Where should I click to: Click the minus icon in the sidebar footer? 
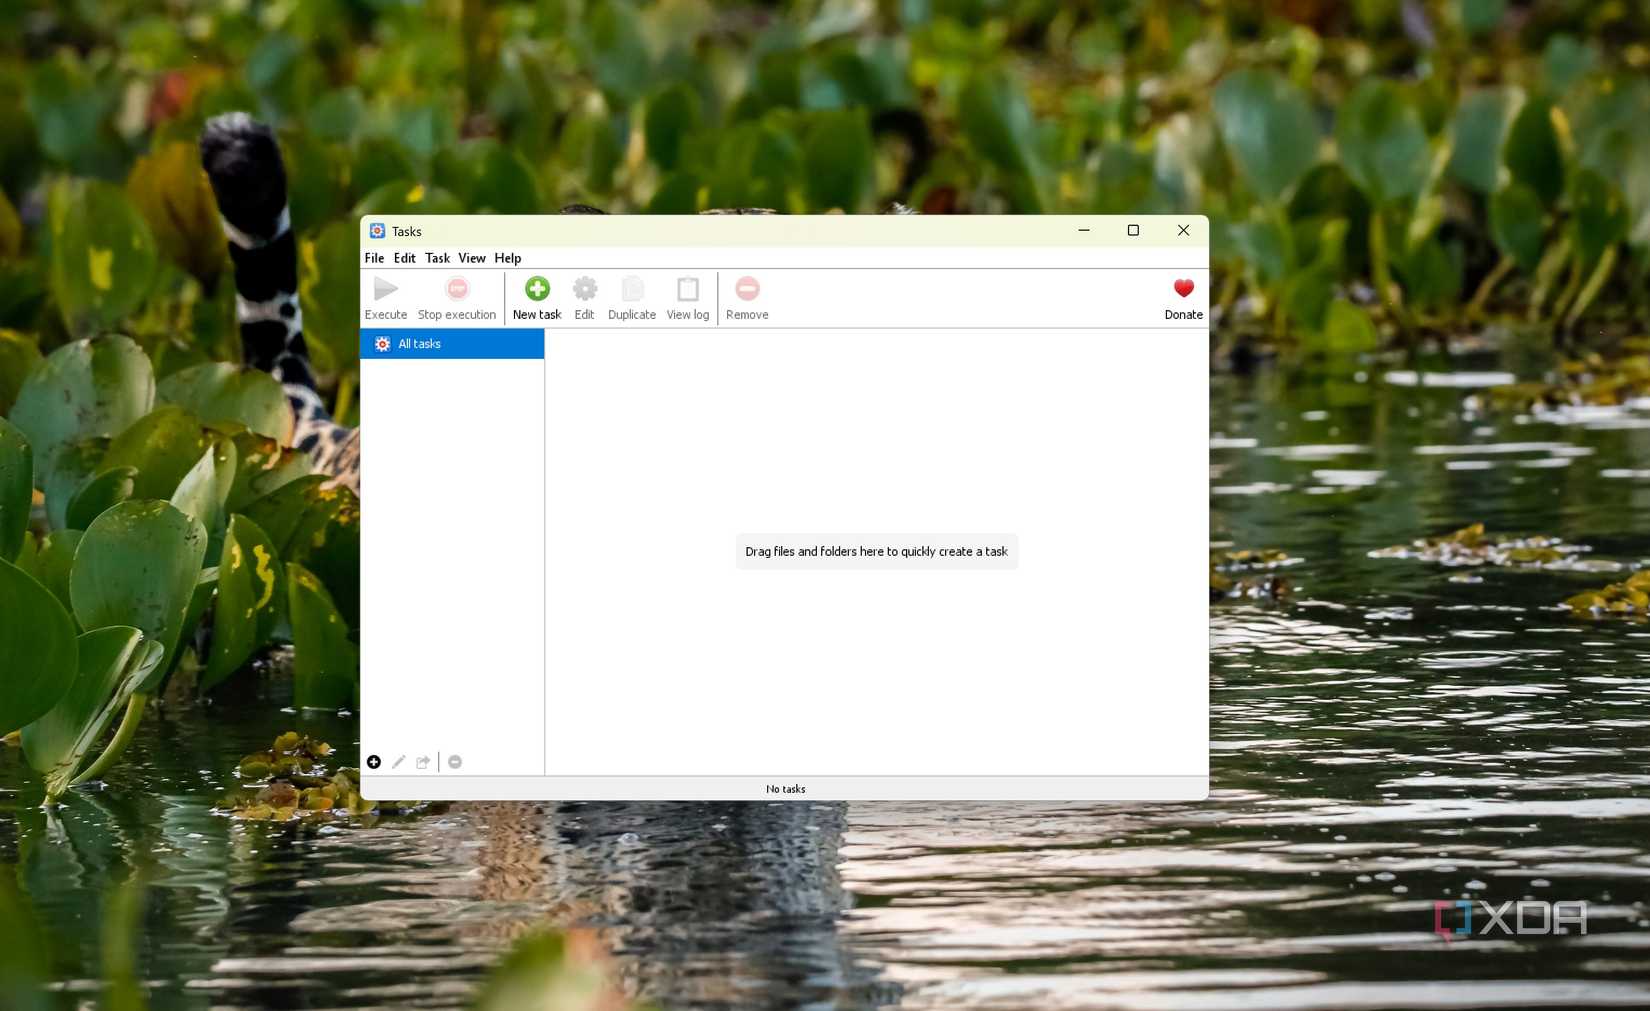(455, 761)
